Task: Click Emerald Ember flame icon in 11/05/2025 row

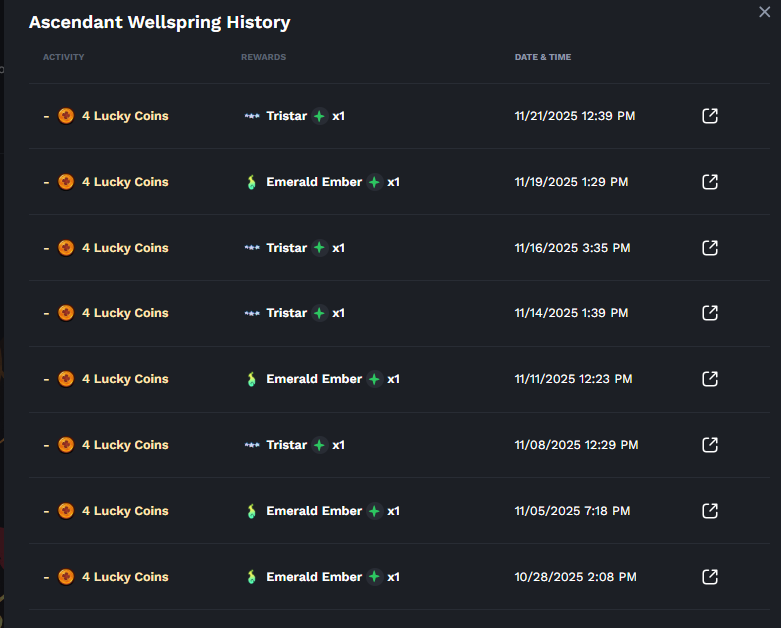Action: coord(252,511)
